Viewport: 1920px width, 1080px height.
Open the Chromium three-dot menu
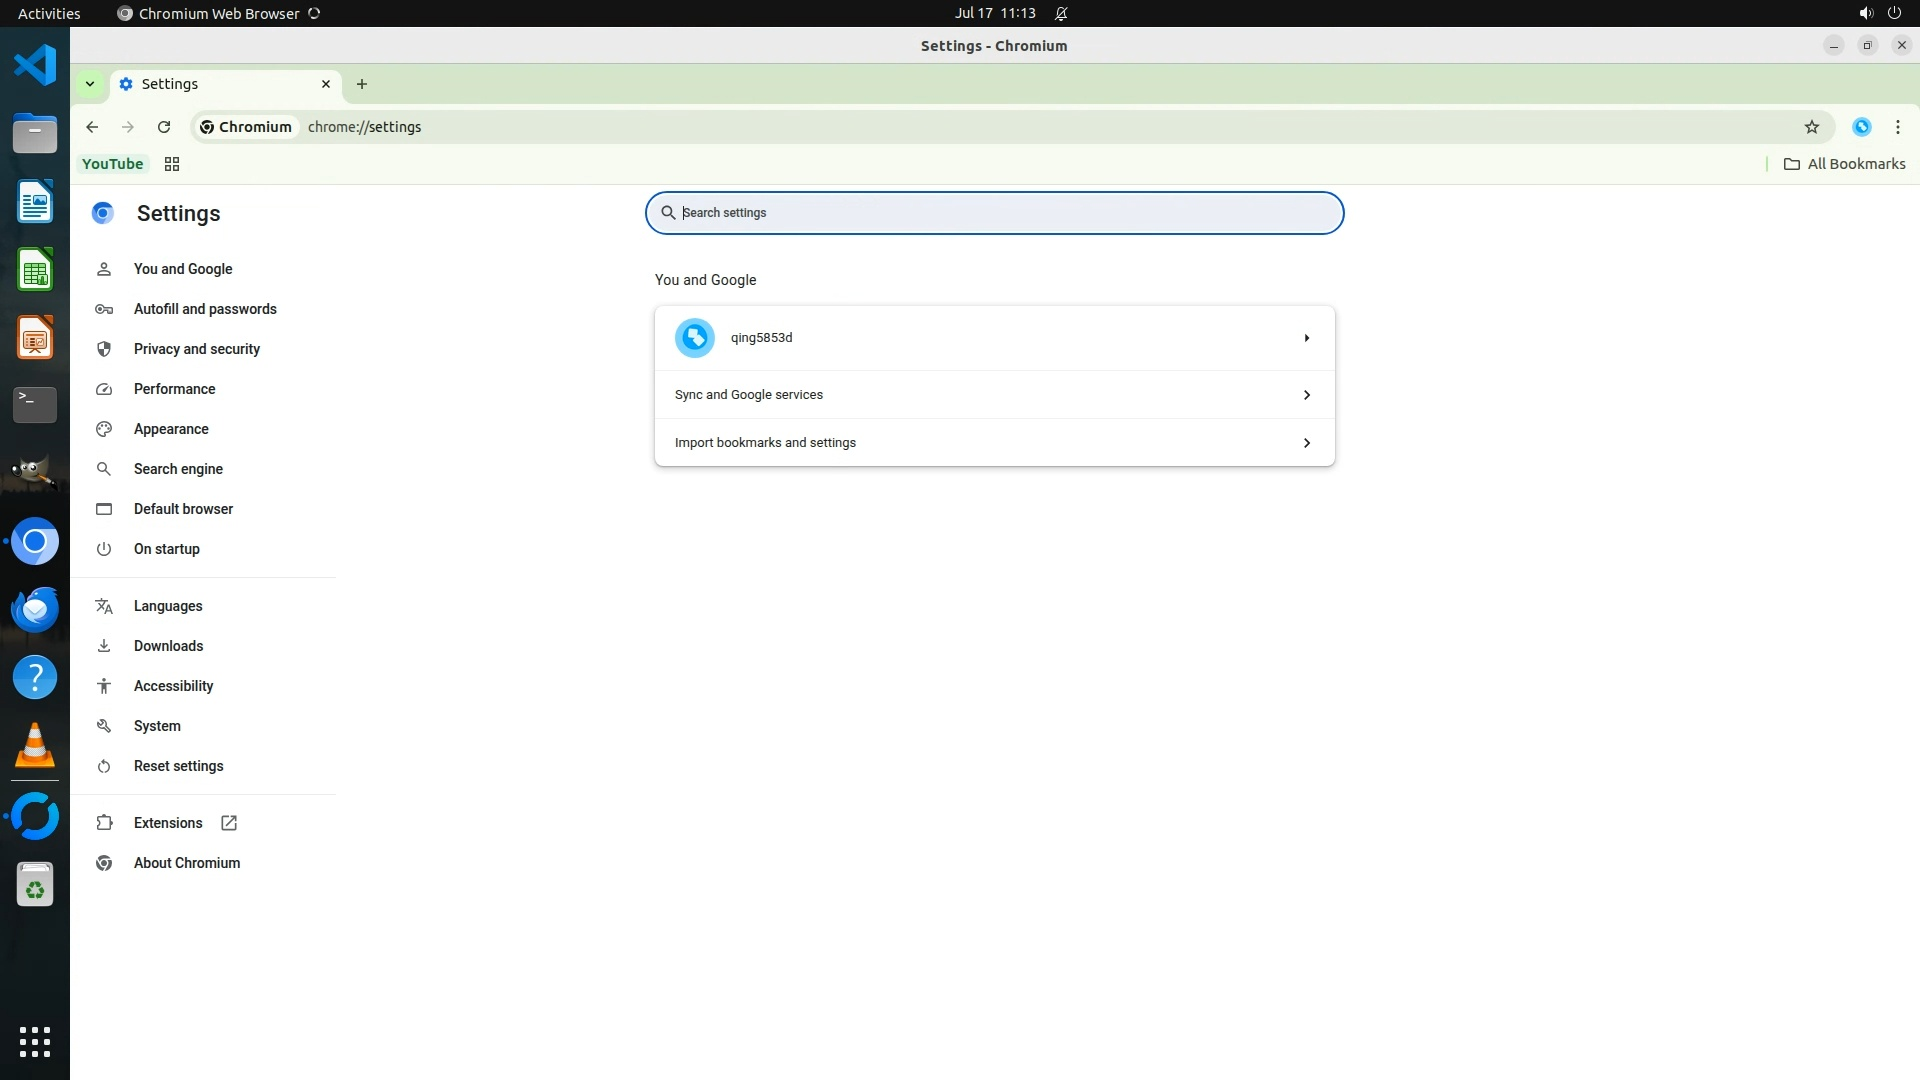[x=1897, y=127]
